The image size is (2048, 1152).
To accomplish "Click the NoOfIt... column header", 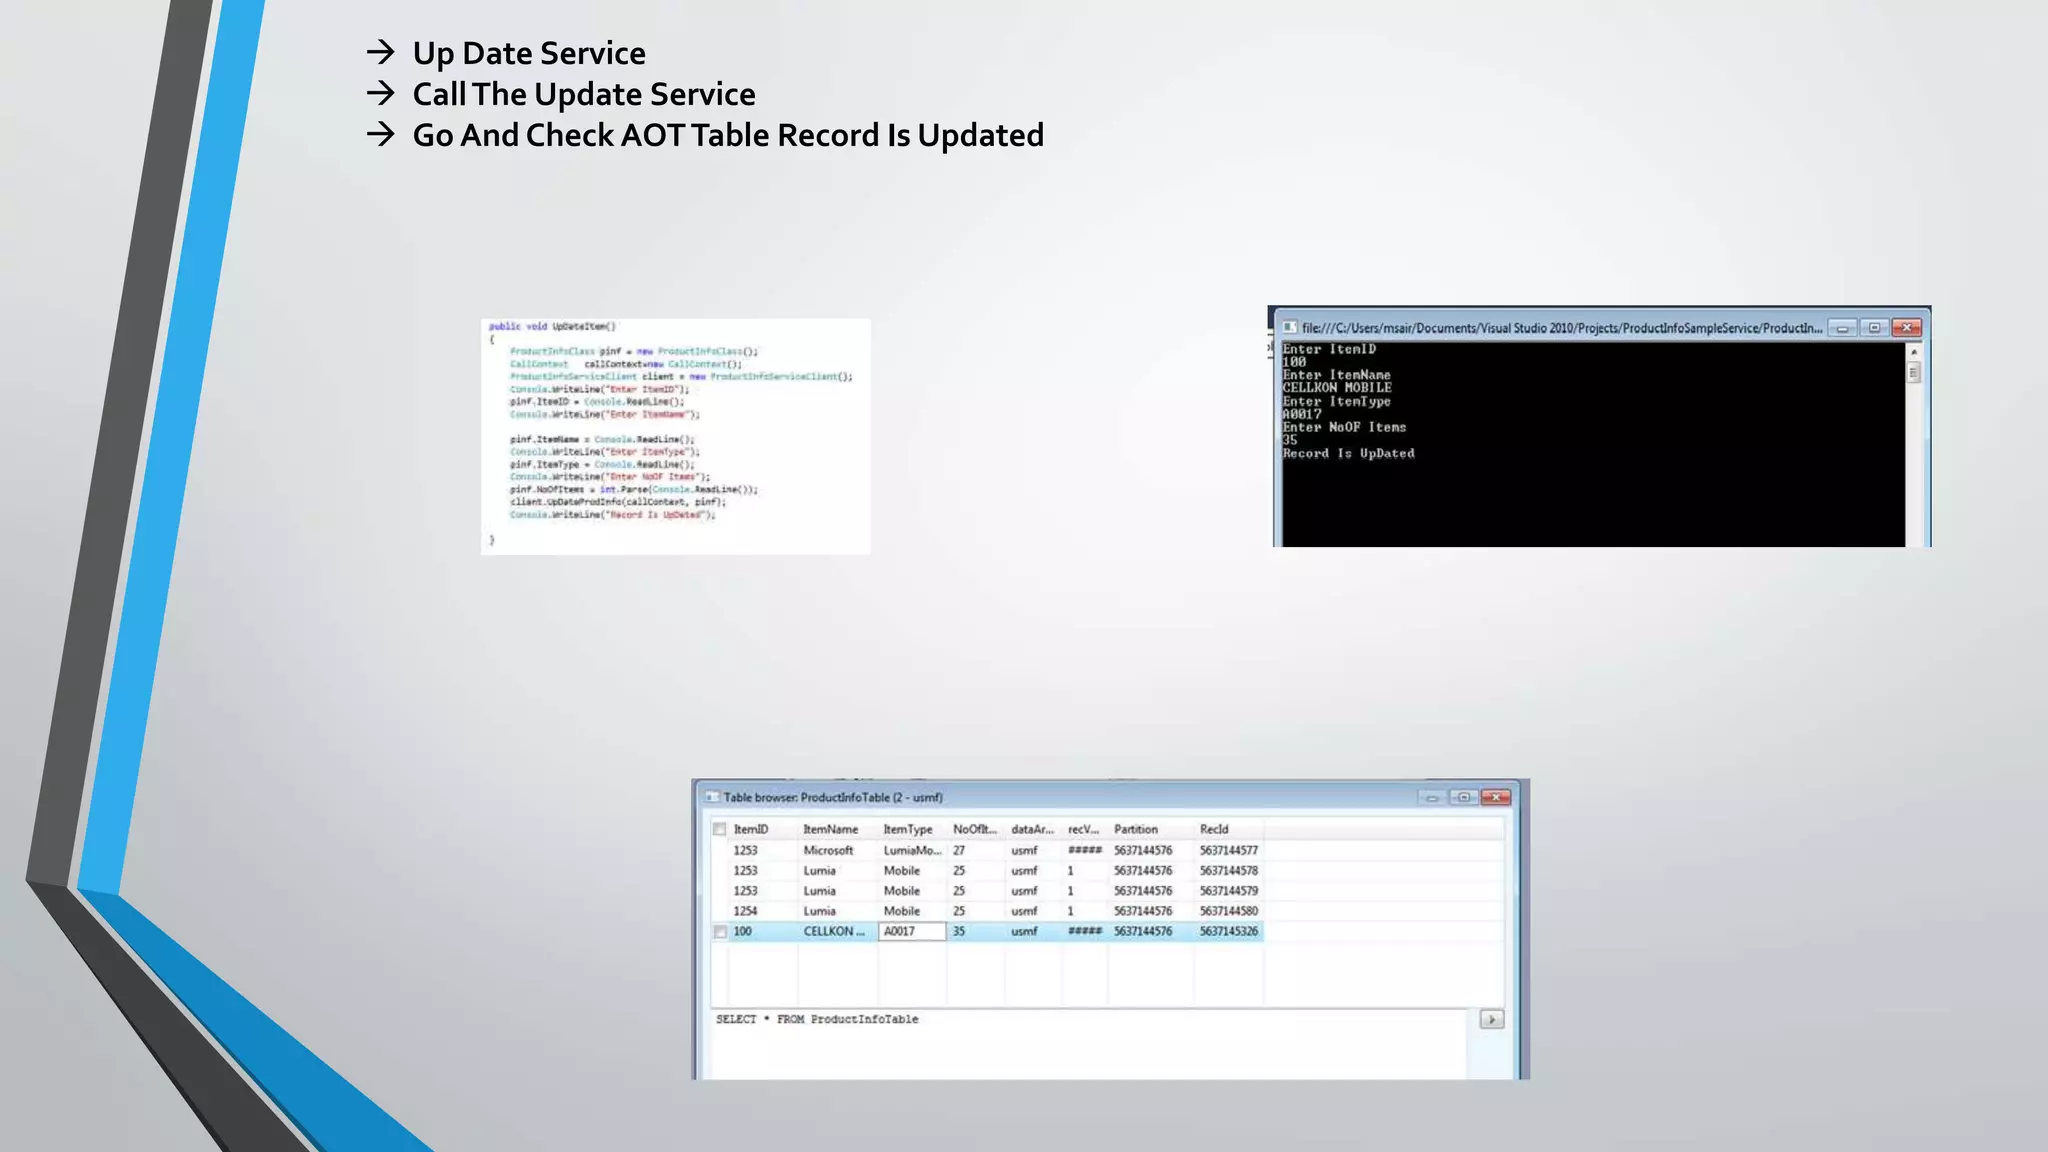I will tap(975, 829).
